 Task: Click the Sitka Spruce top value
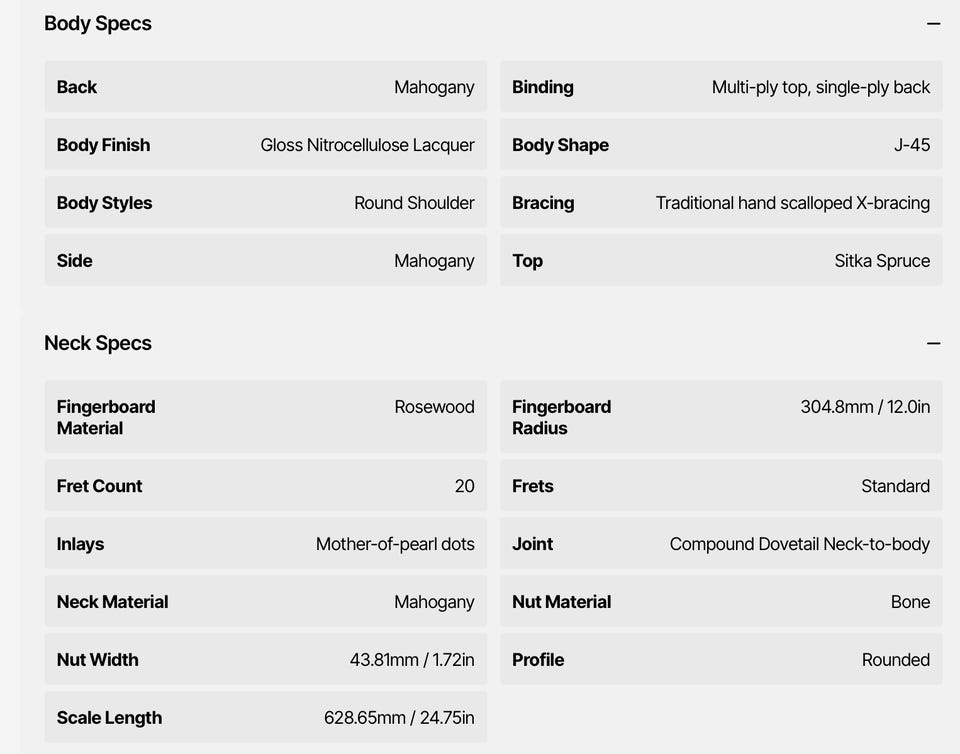click(x=882, y=261)
